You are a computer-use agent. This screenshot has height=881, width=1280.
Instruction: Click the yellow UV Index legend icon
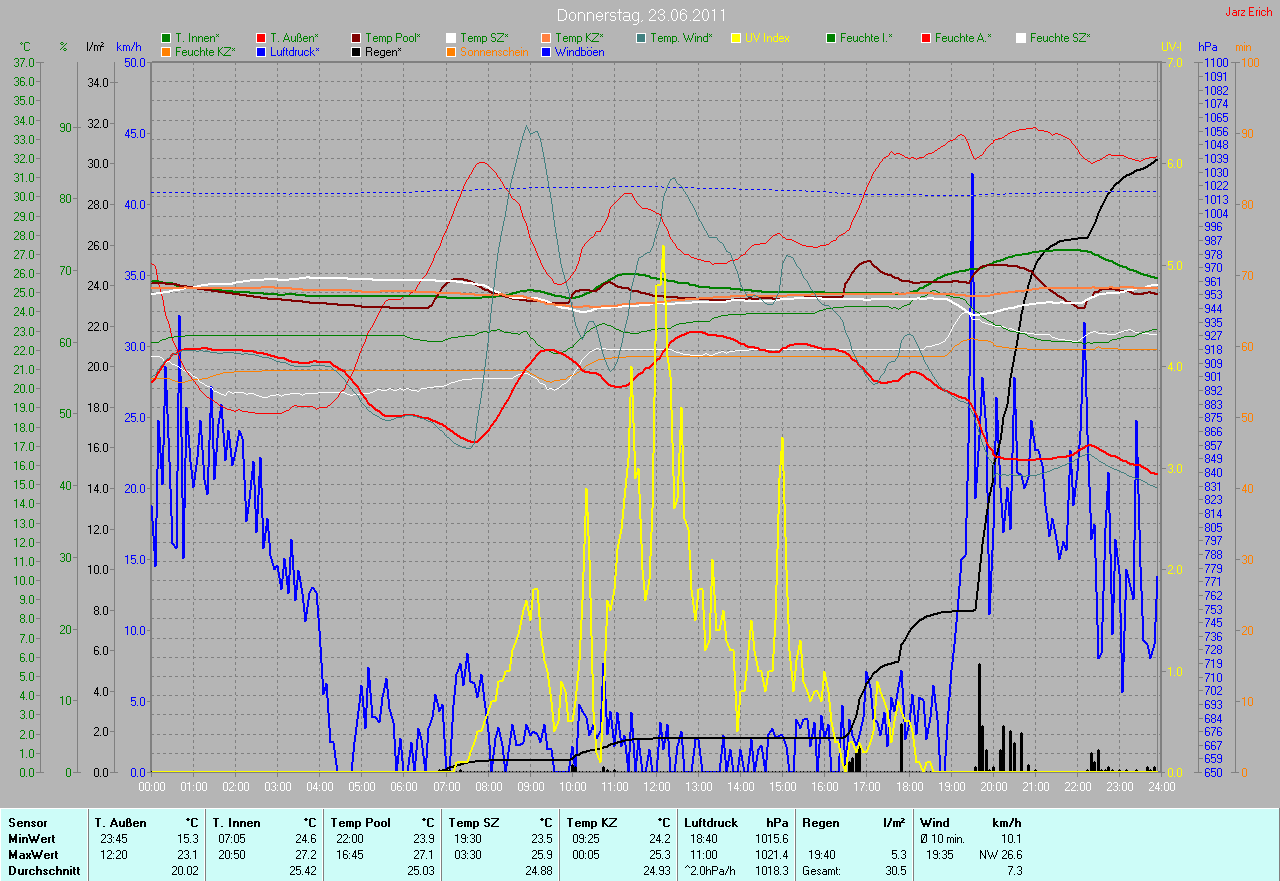coord(736,38)
